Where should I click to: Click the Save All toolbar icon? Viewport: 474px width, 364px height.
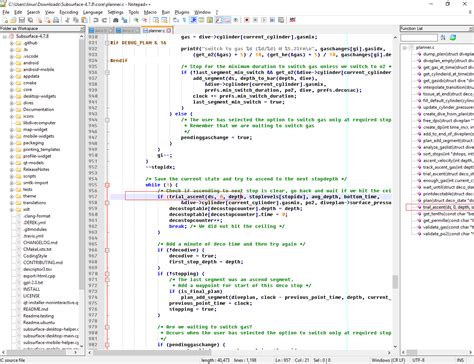[30, 20]
